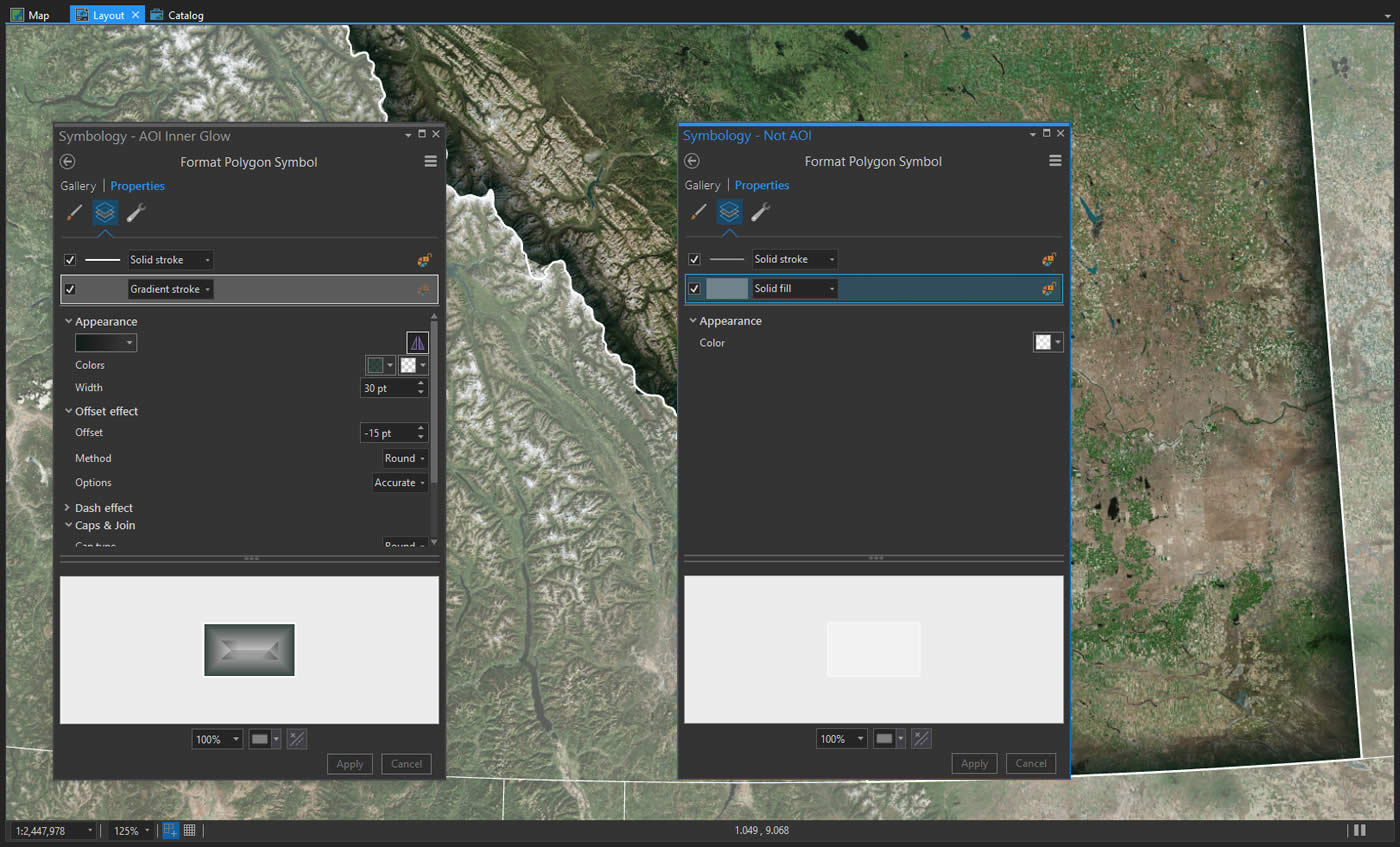
Task: Click attribute mapping icon beside Solid fill
Action: 1048,289
